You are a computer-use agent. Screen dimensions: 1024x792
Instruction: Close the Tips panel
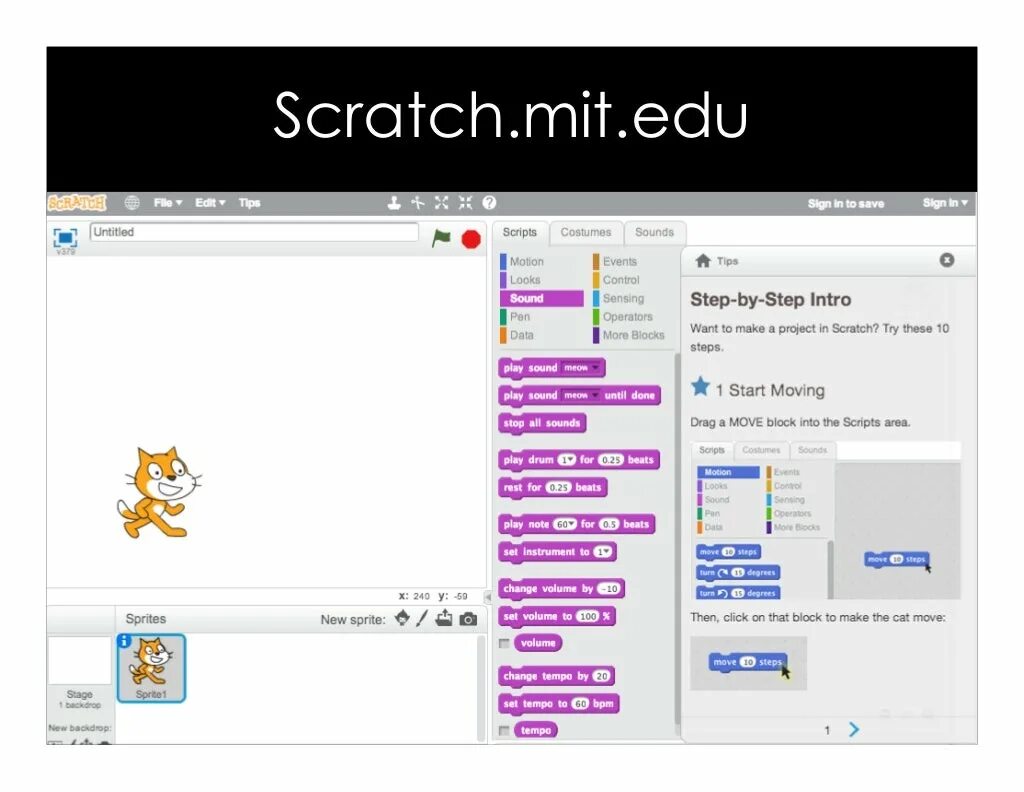tap(947, 260)
